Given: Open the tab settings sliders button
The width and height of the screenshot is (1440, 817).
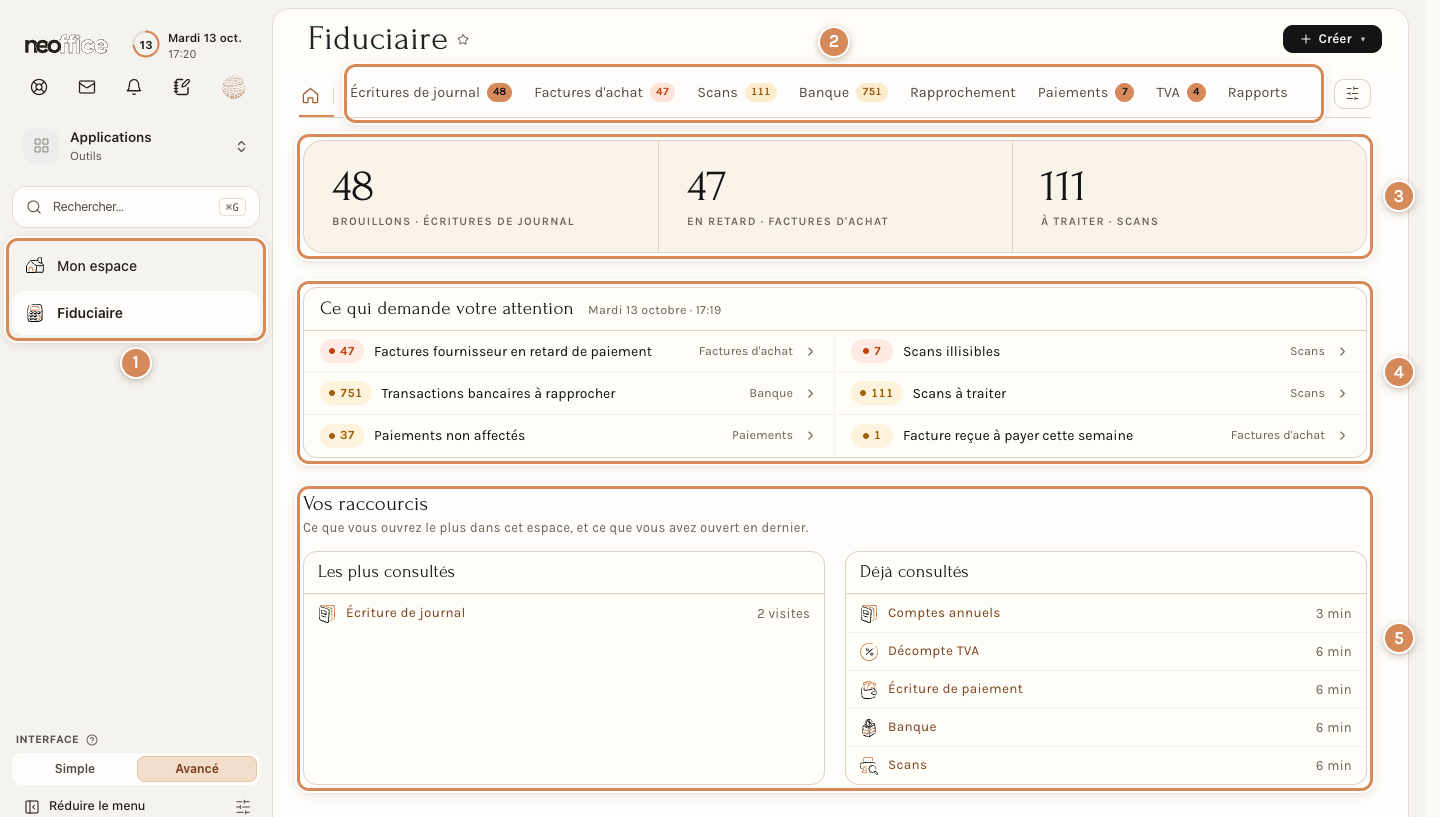Looking at the screenshot, I should click(x=1353, y=93).
